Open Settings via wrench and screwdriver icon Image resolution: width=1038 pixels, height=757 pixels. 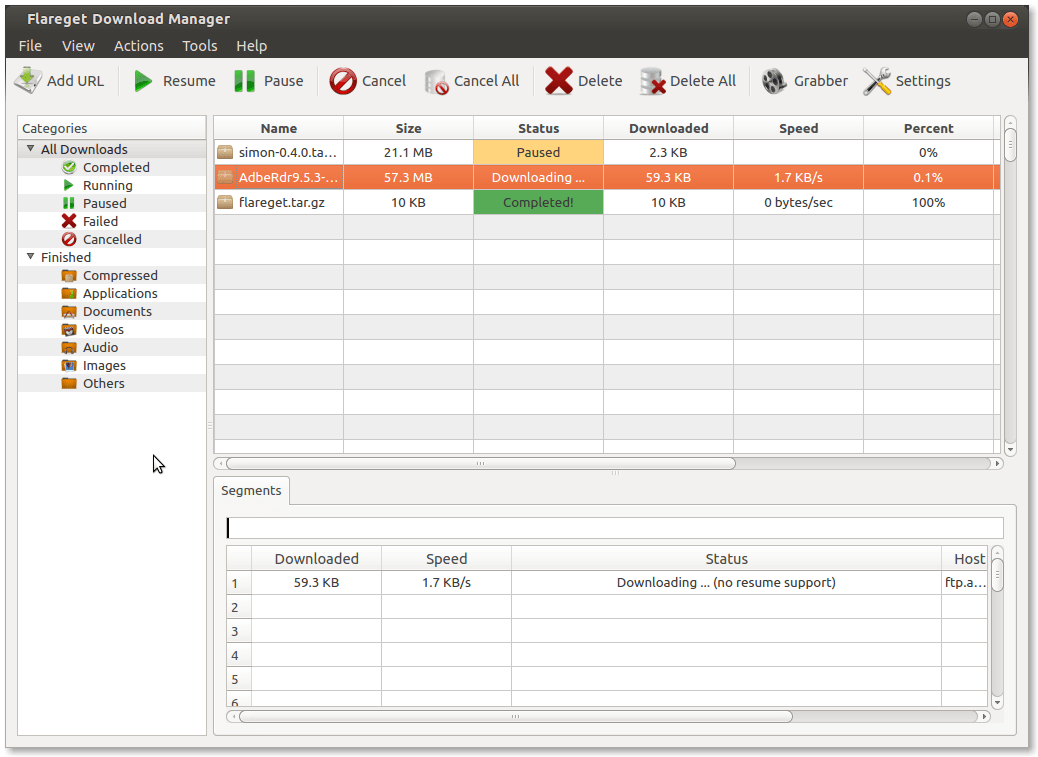click(876, 81)
